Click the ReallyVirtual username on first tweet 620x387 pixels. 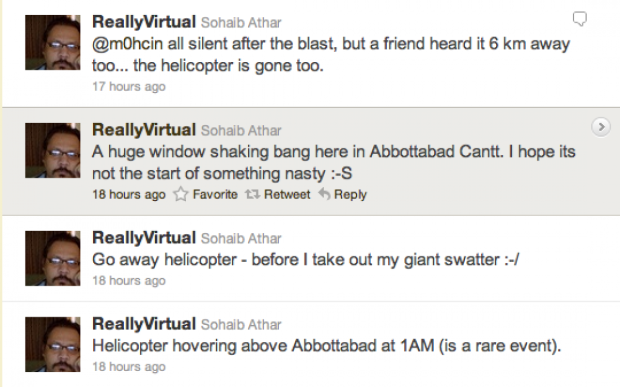click(144, 22)
